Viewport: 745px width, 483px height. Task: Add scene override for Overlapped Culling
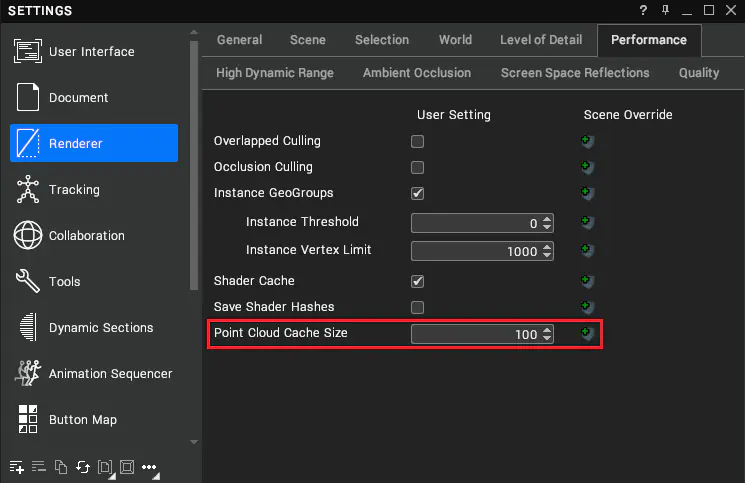587,141
